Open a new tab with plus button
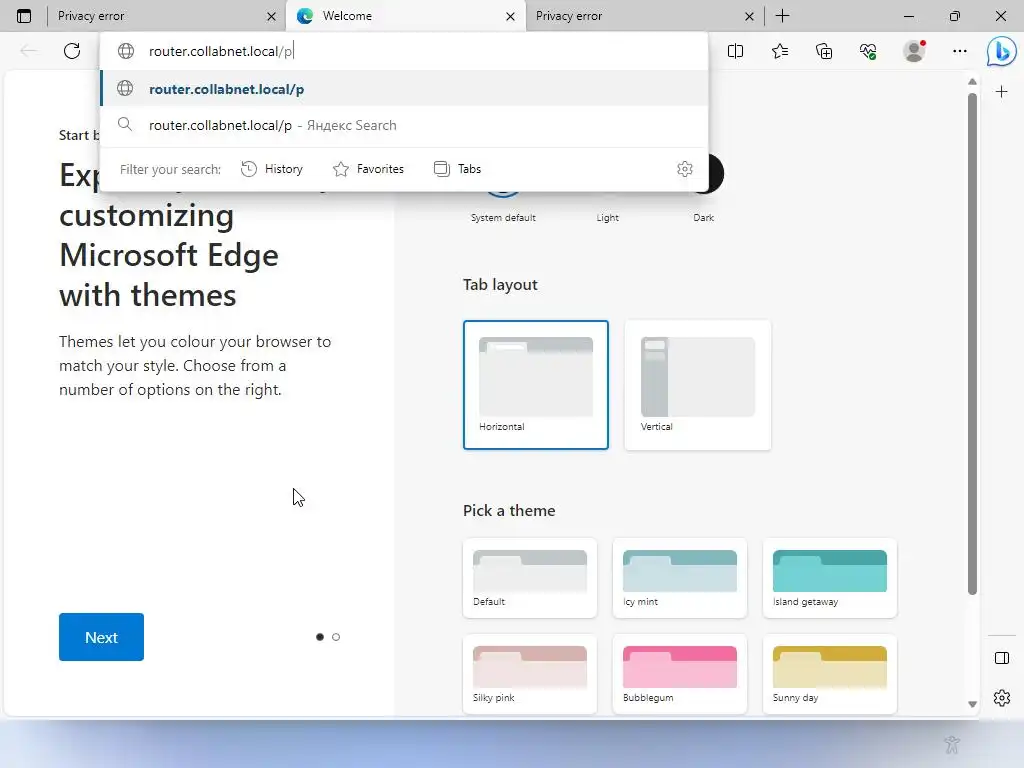 tap(782, 16)
